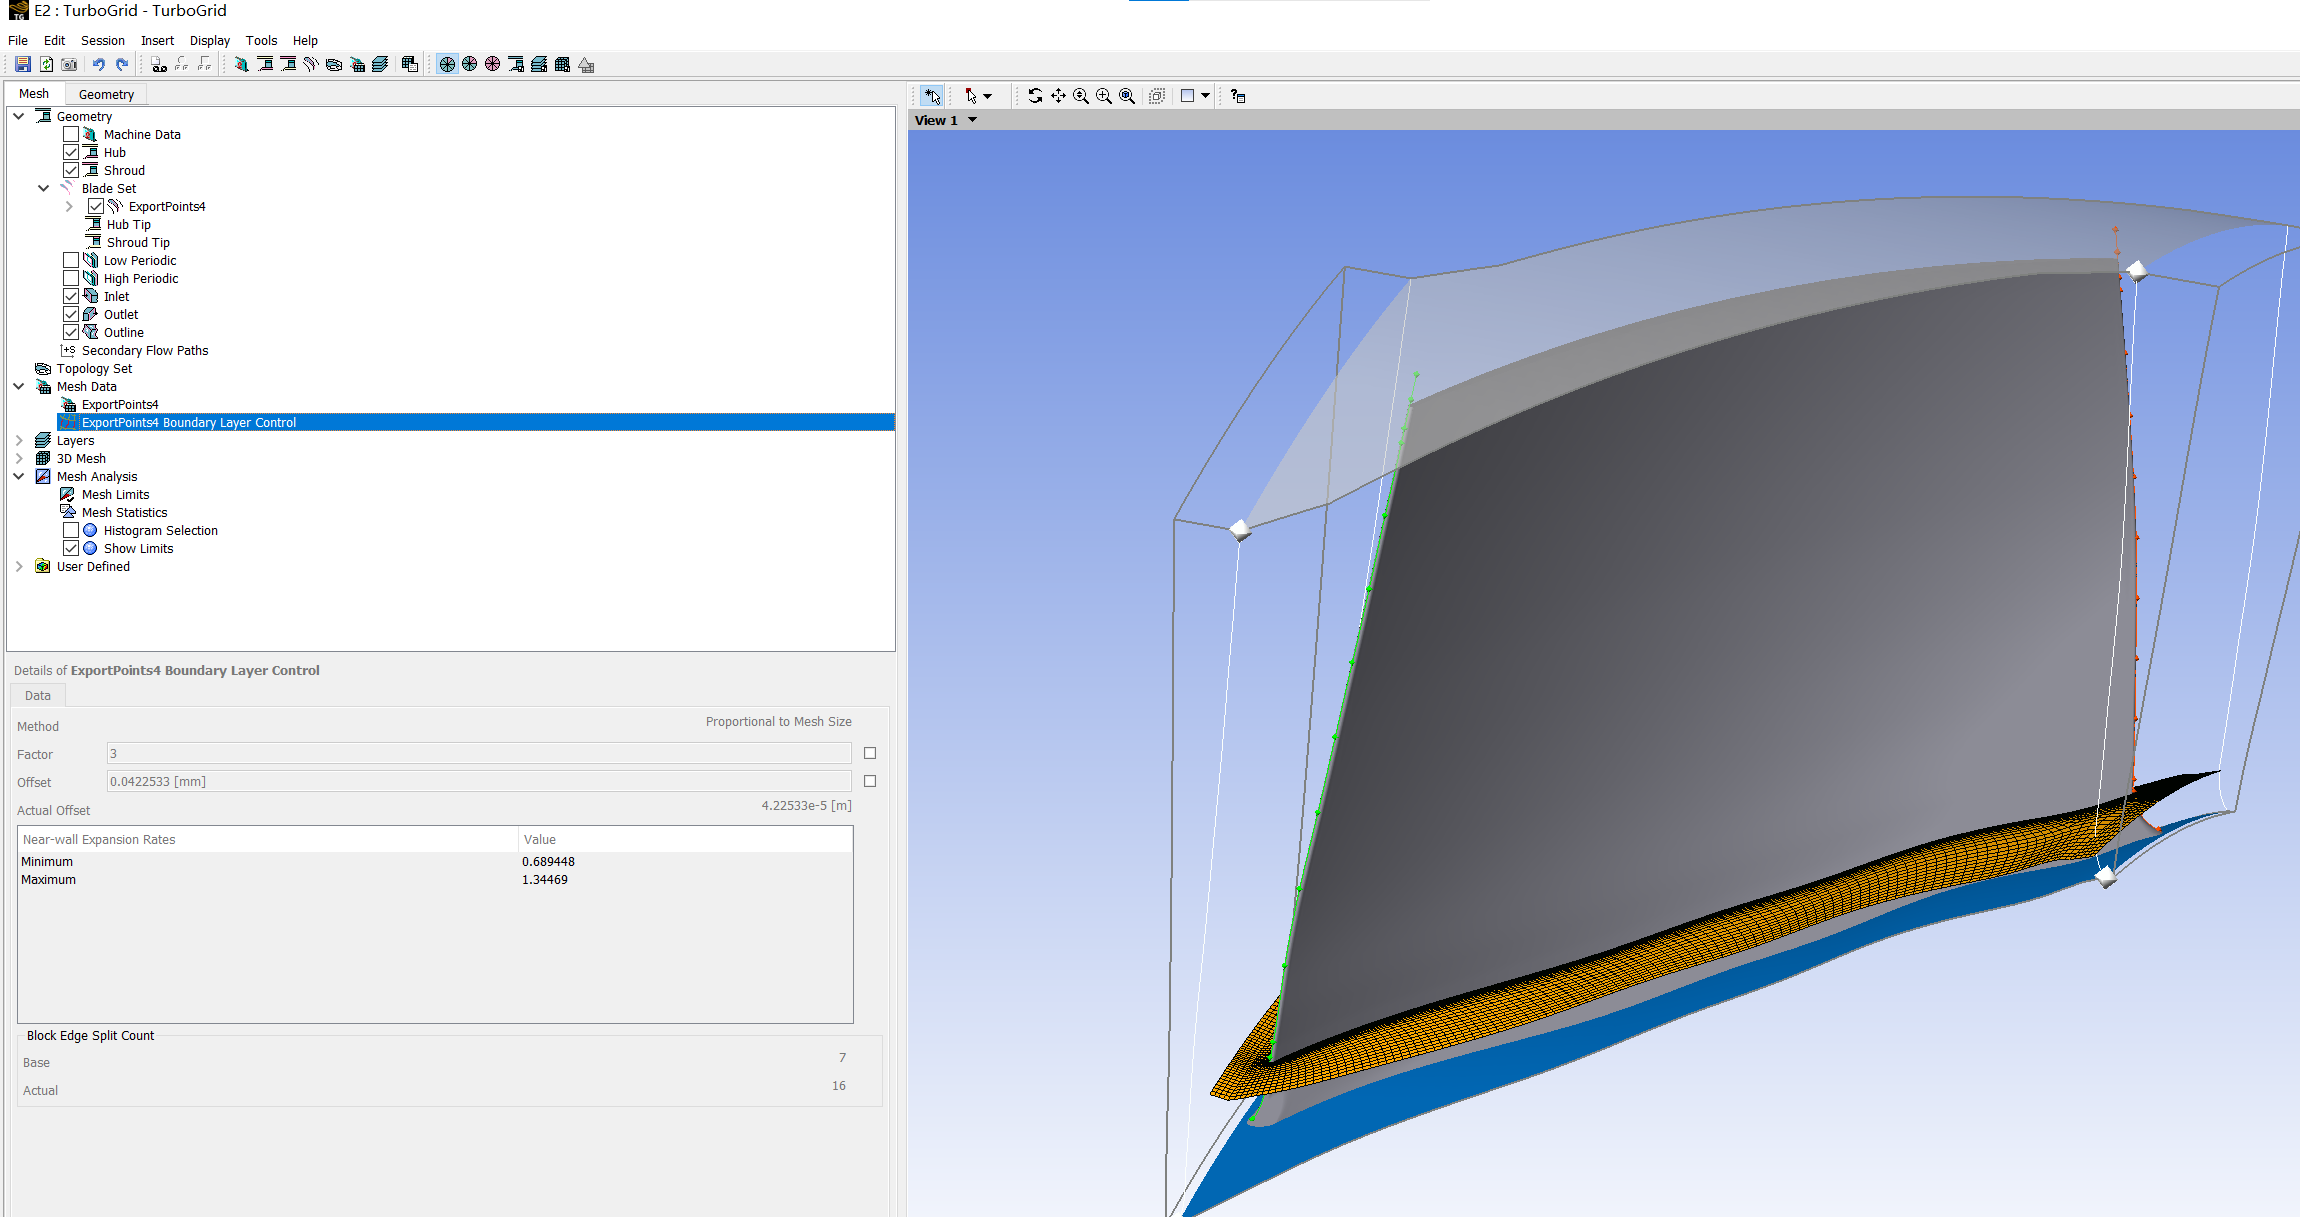Image resolution: width=2300 pixels, height=1217 pixels.
Task: Enable the Machine Data checkbox
Action: (71, 134)
